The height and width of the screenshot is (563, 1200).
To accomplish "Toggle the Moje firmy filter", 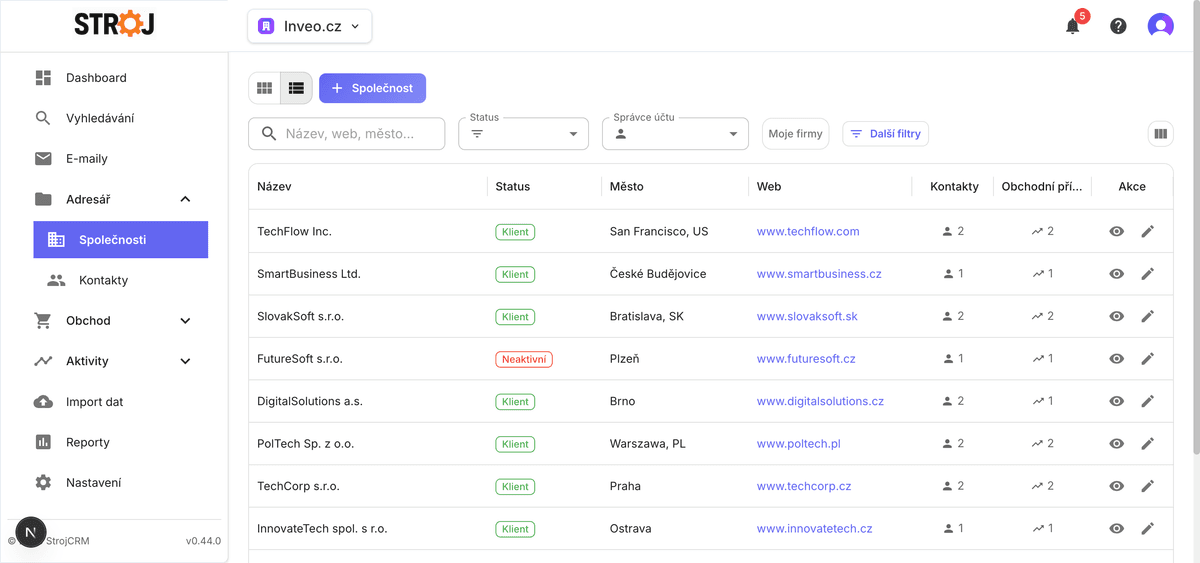I will pos(795,134).
